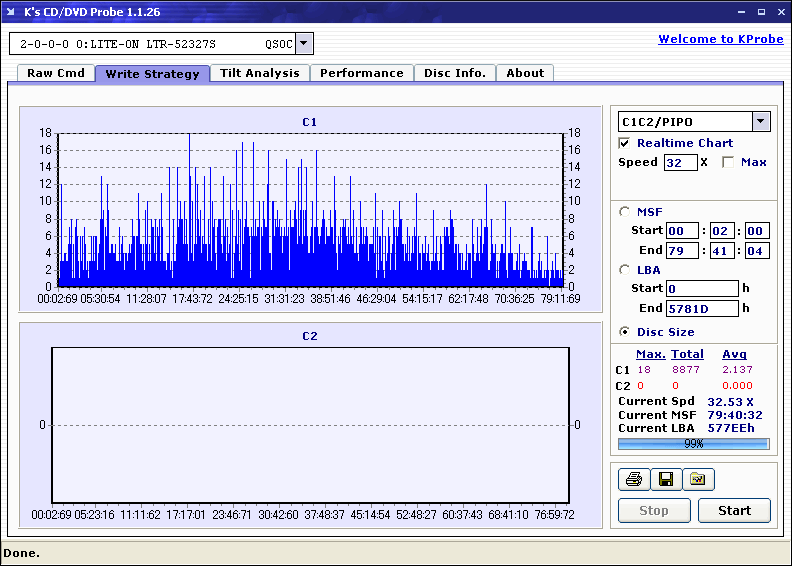The width and height of the screenshot is (792, 566).
Task: Choose the Disc Size radio option
Action: coord(625,332)
